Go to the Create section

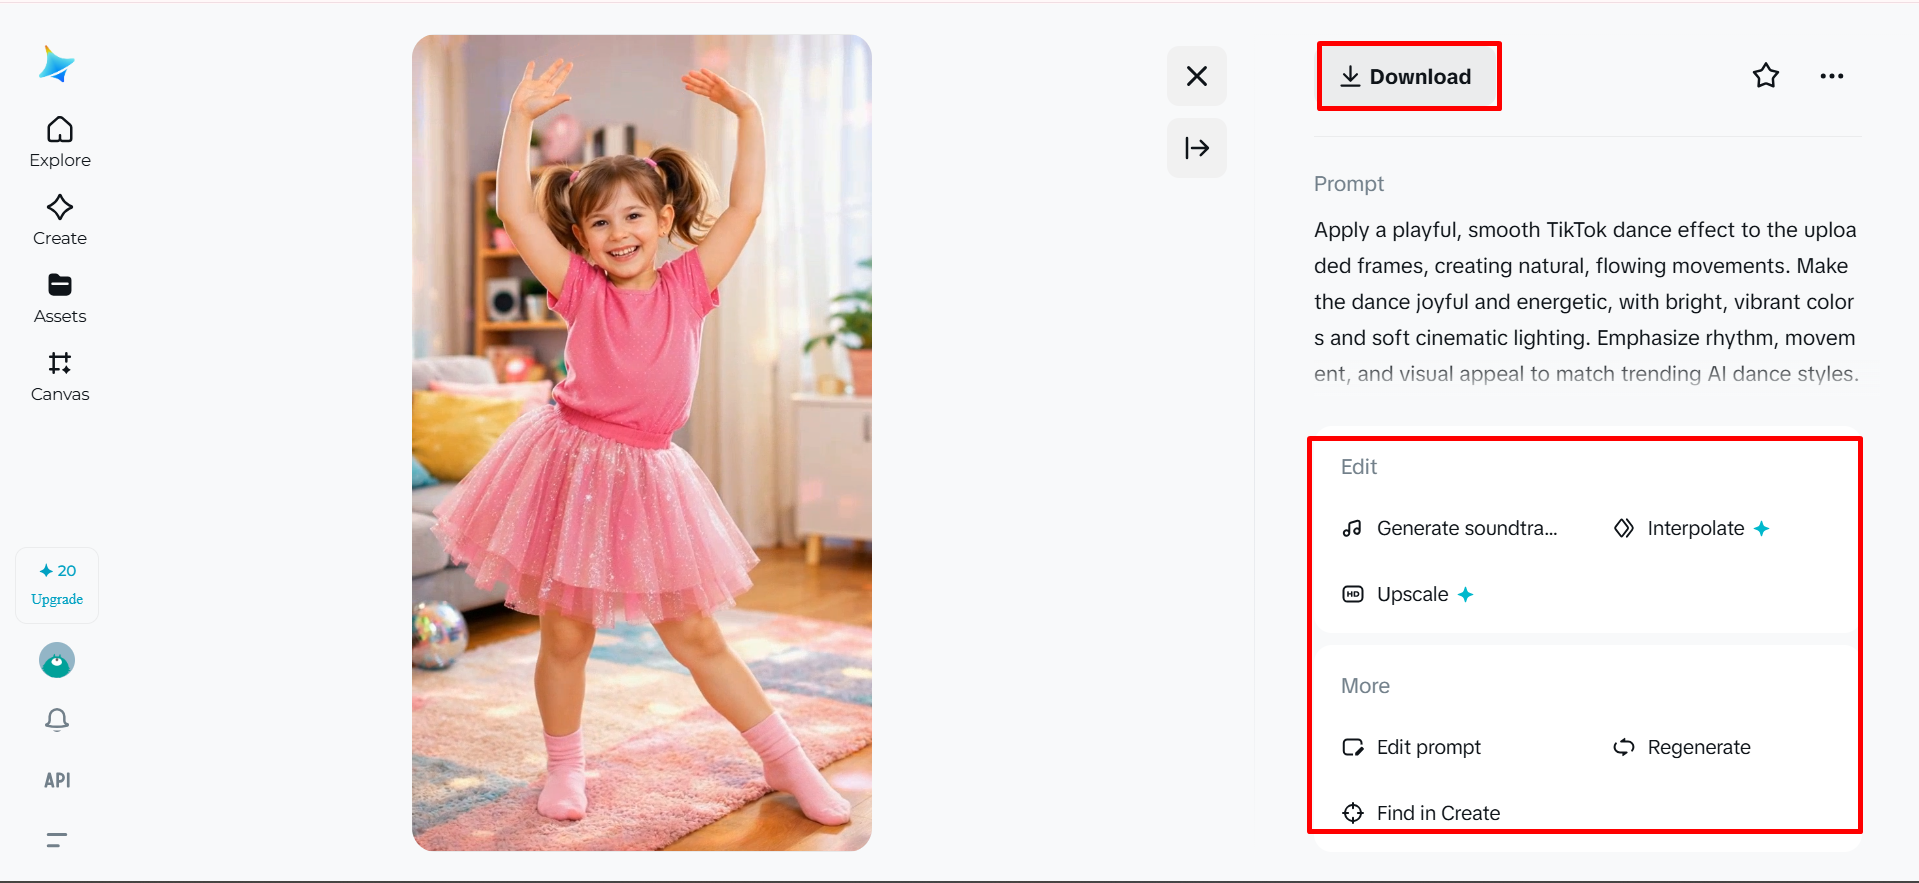(60, 220)
